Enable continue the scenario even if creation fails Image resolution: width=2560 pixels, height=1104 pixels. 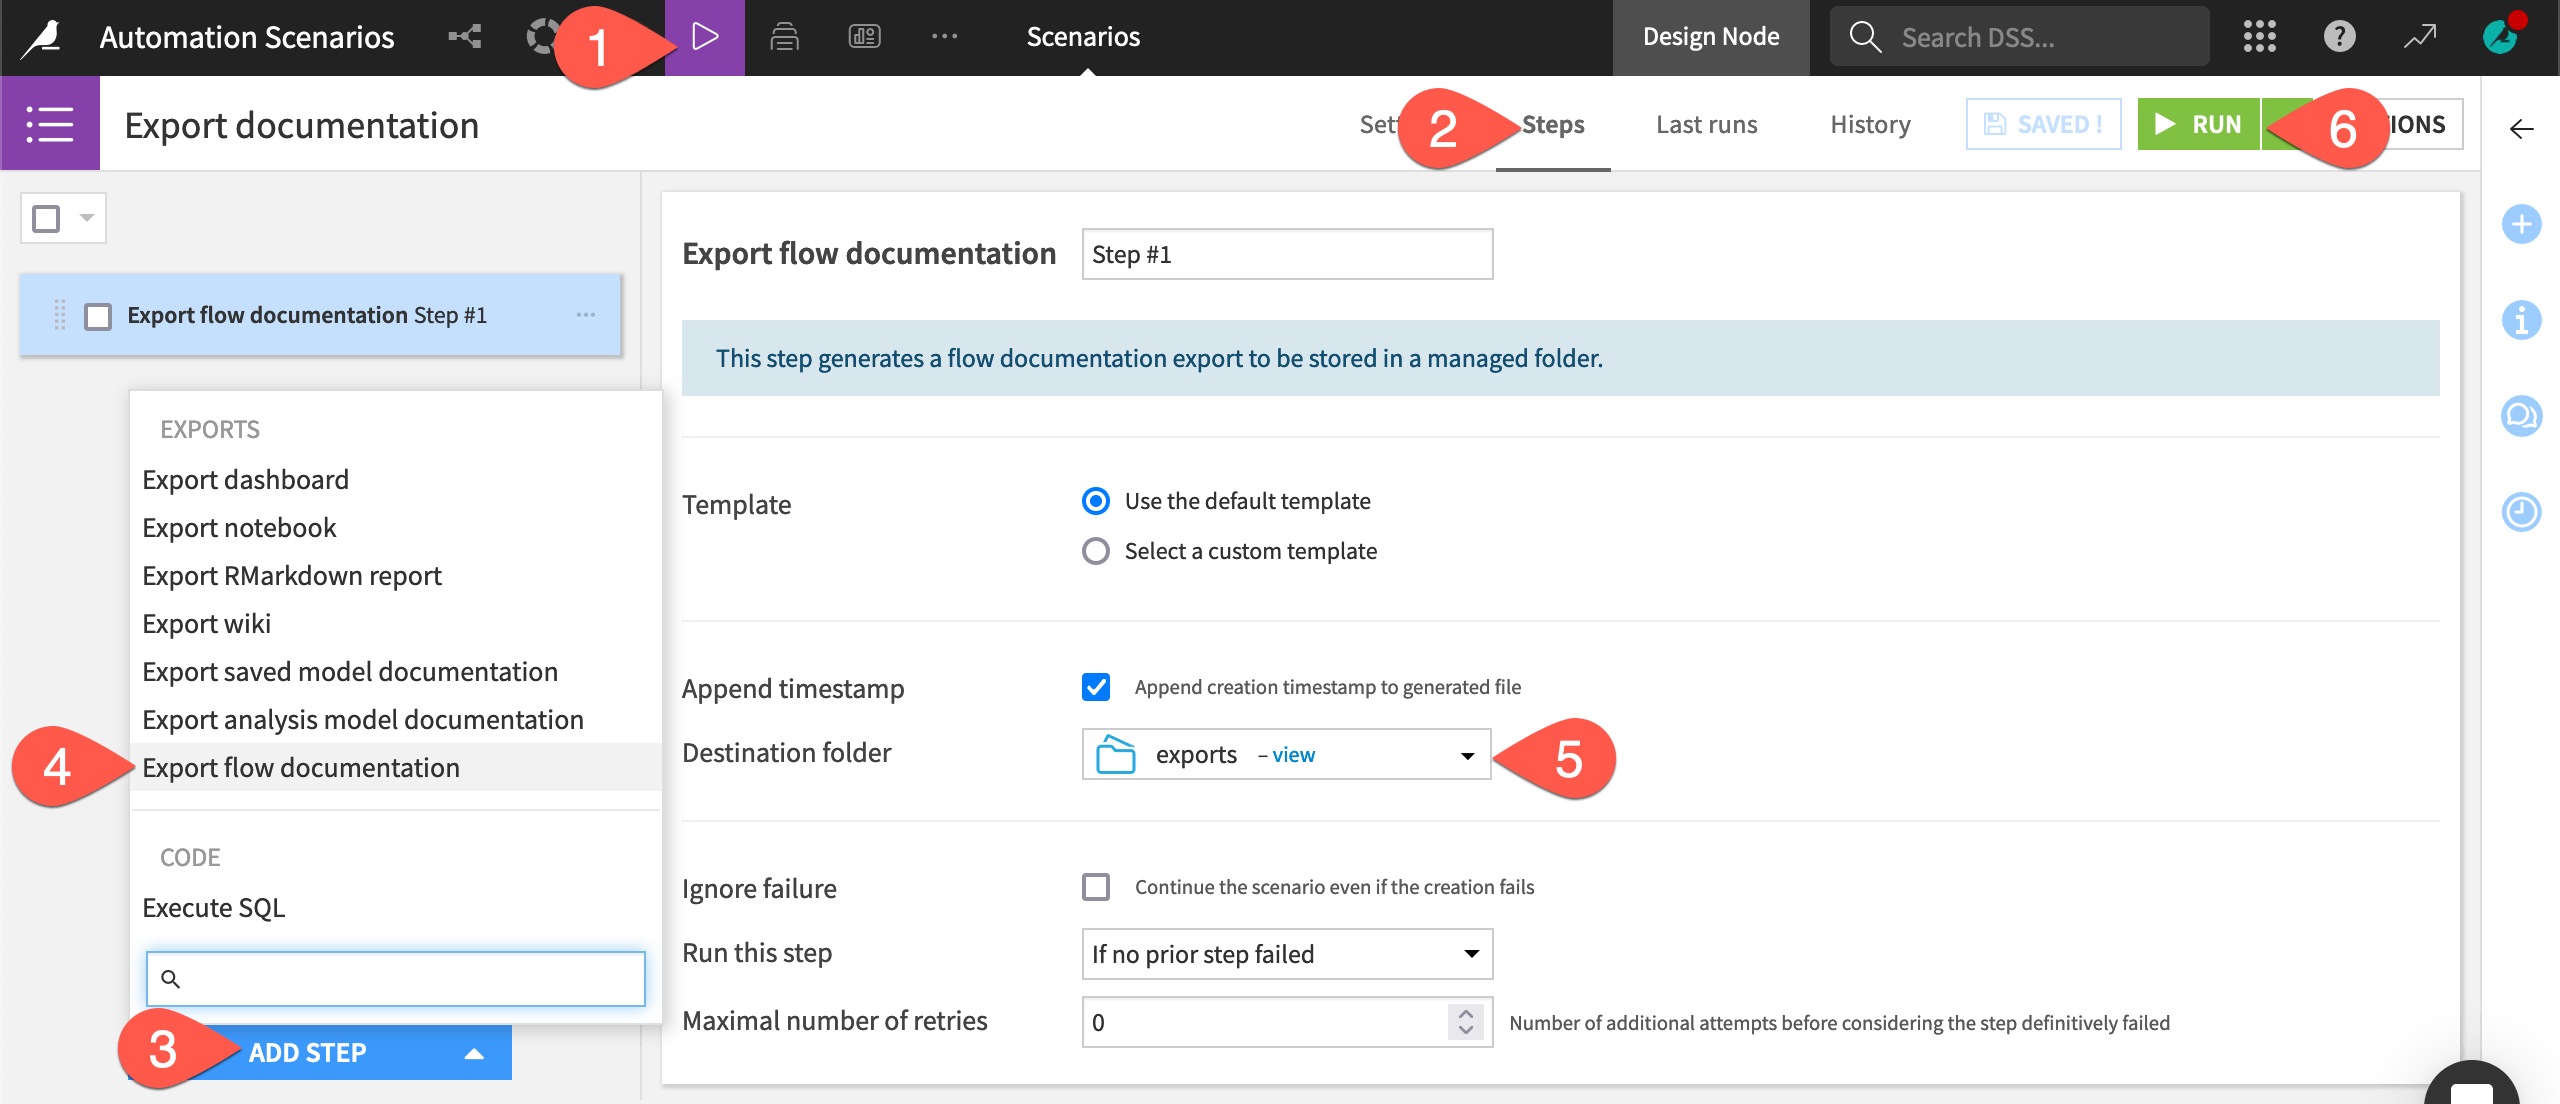point(1097,886)
